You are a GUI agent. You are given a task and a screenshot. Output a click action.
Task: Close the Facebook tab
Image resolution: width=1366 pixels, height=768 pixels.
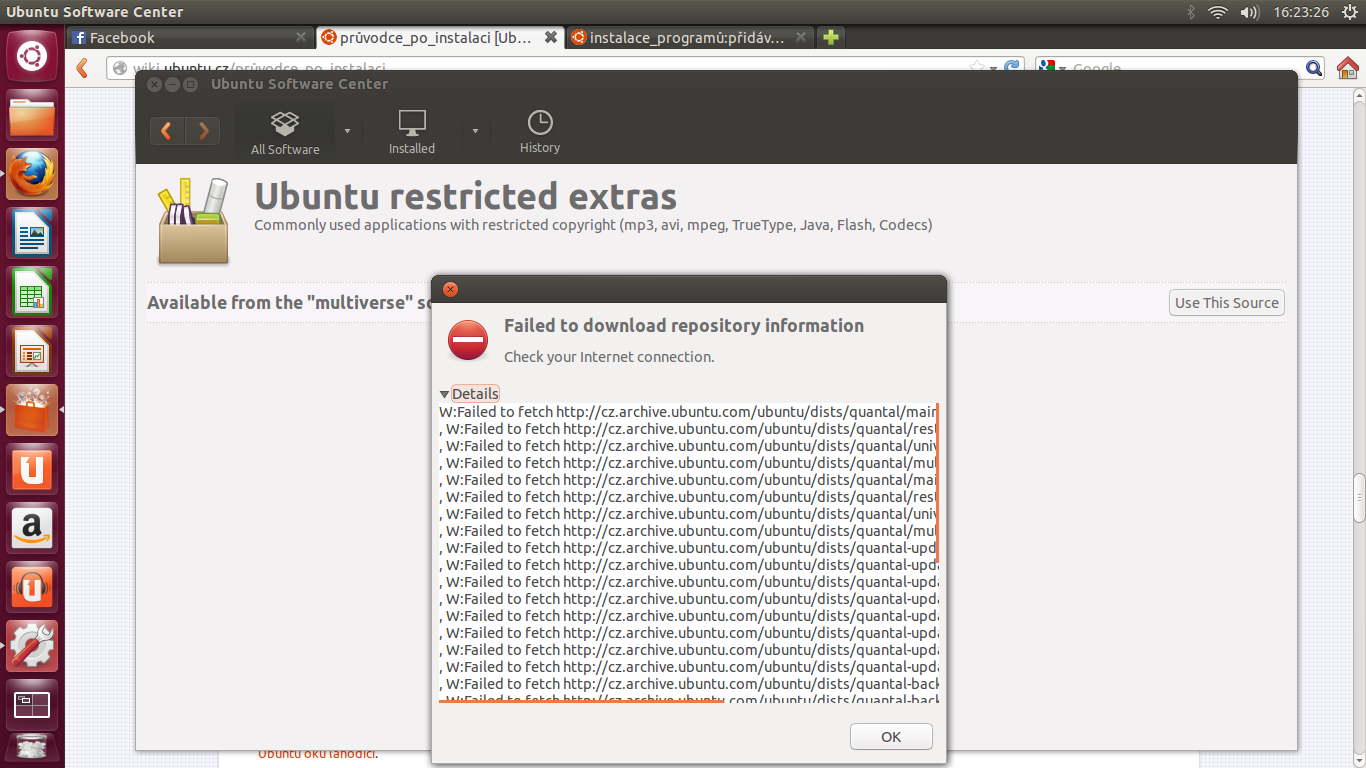click(301, 38)
